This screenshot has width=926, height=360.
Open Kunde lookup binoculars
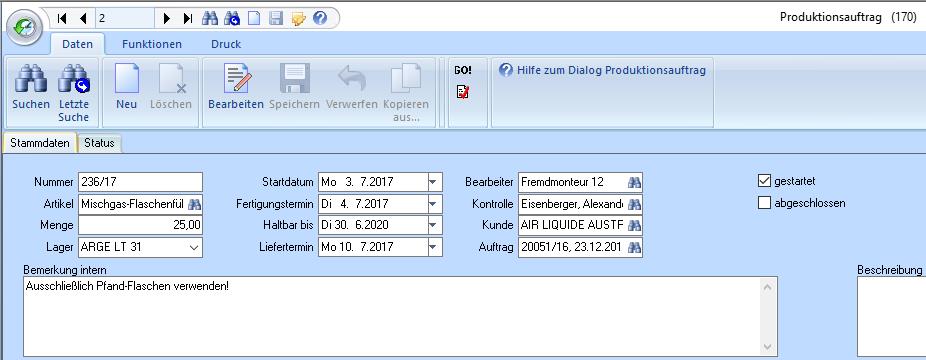coord(634,225)
